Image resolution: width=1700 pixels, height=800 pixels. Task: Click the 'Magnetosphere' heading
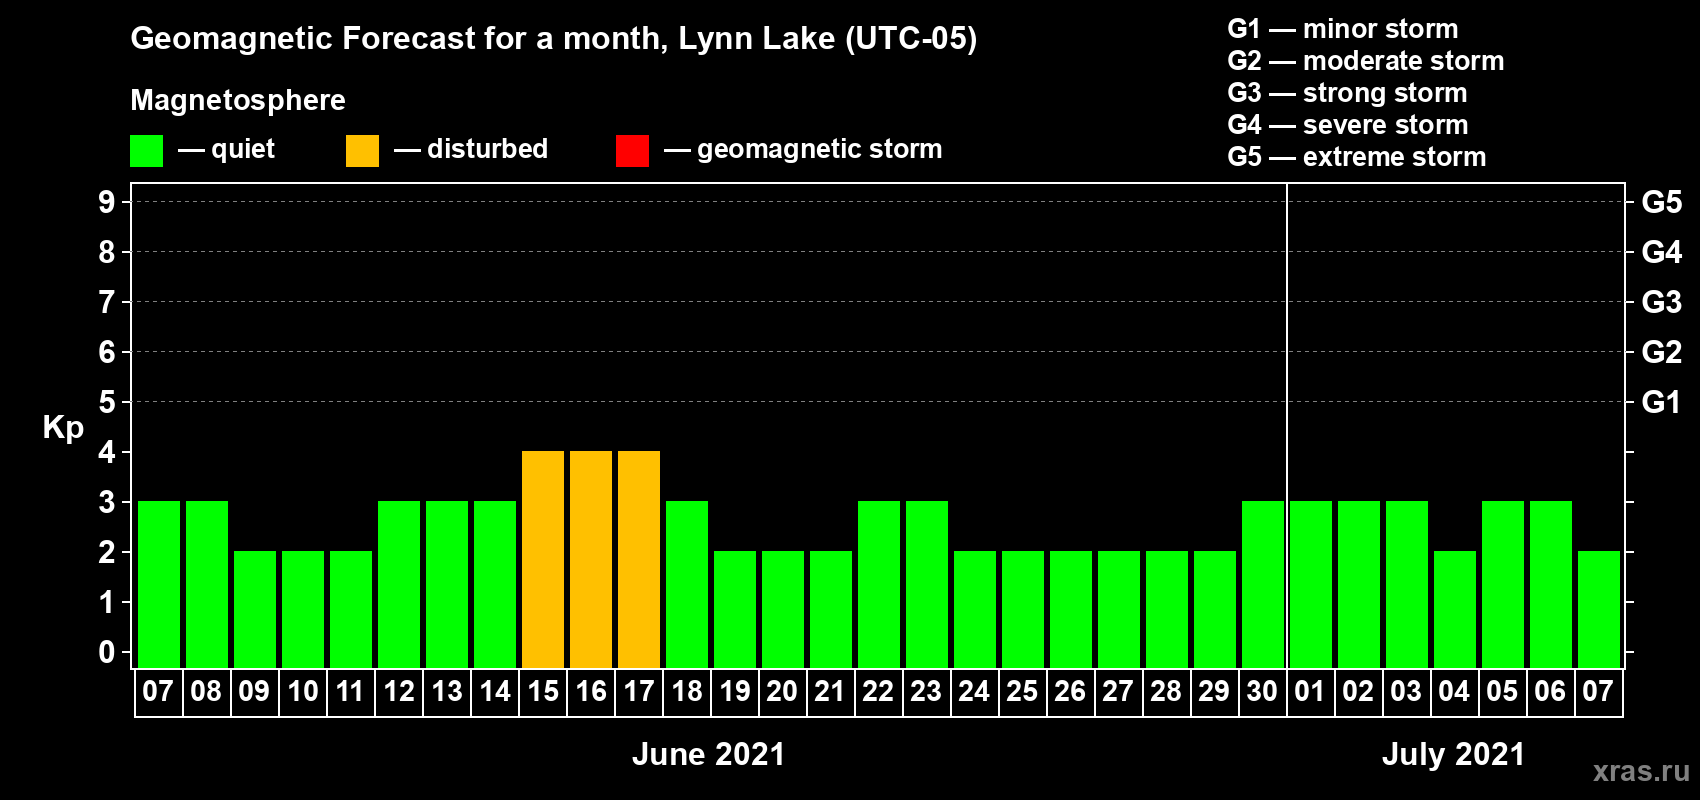coord(238,100)
